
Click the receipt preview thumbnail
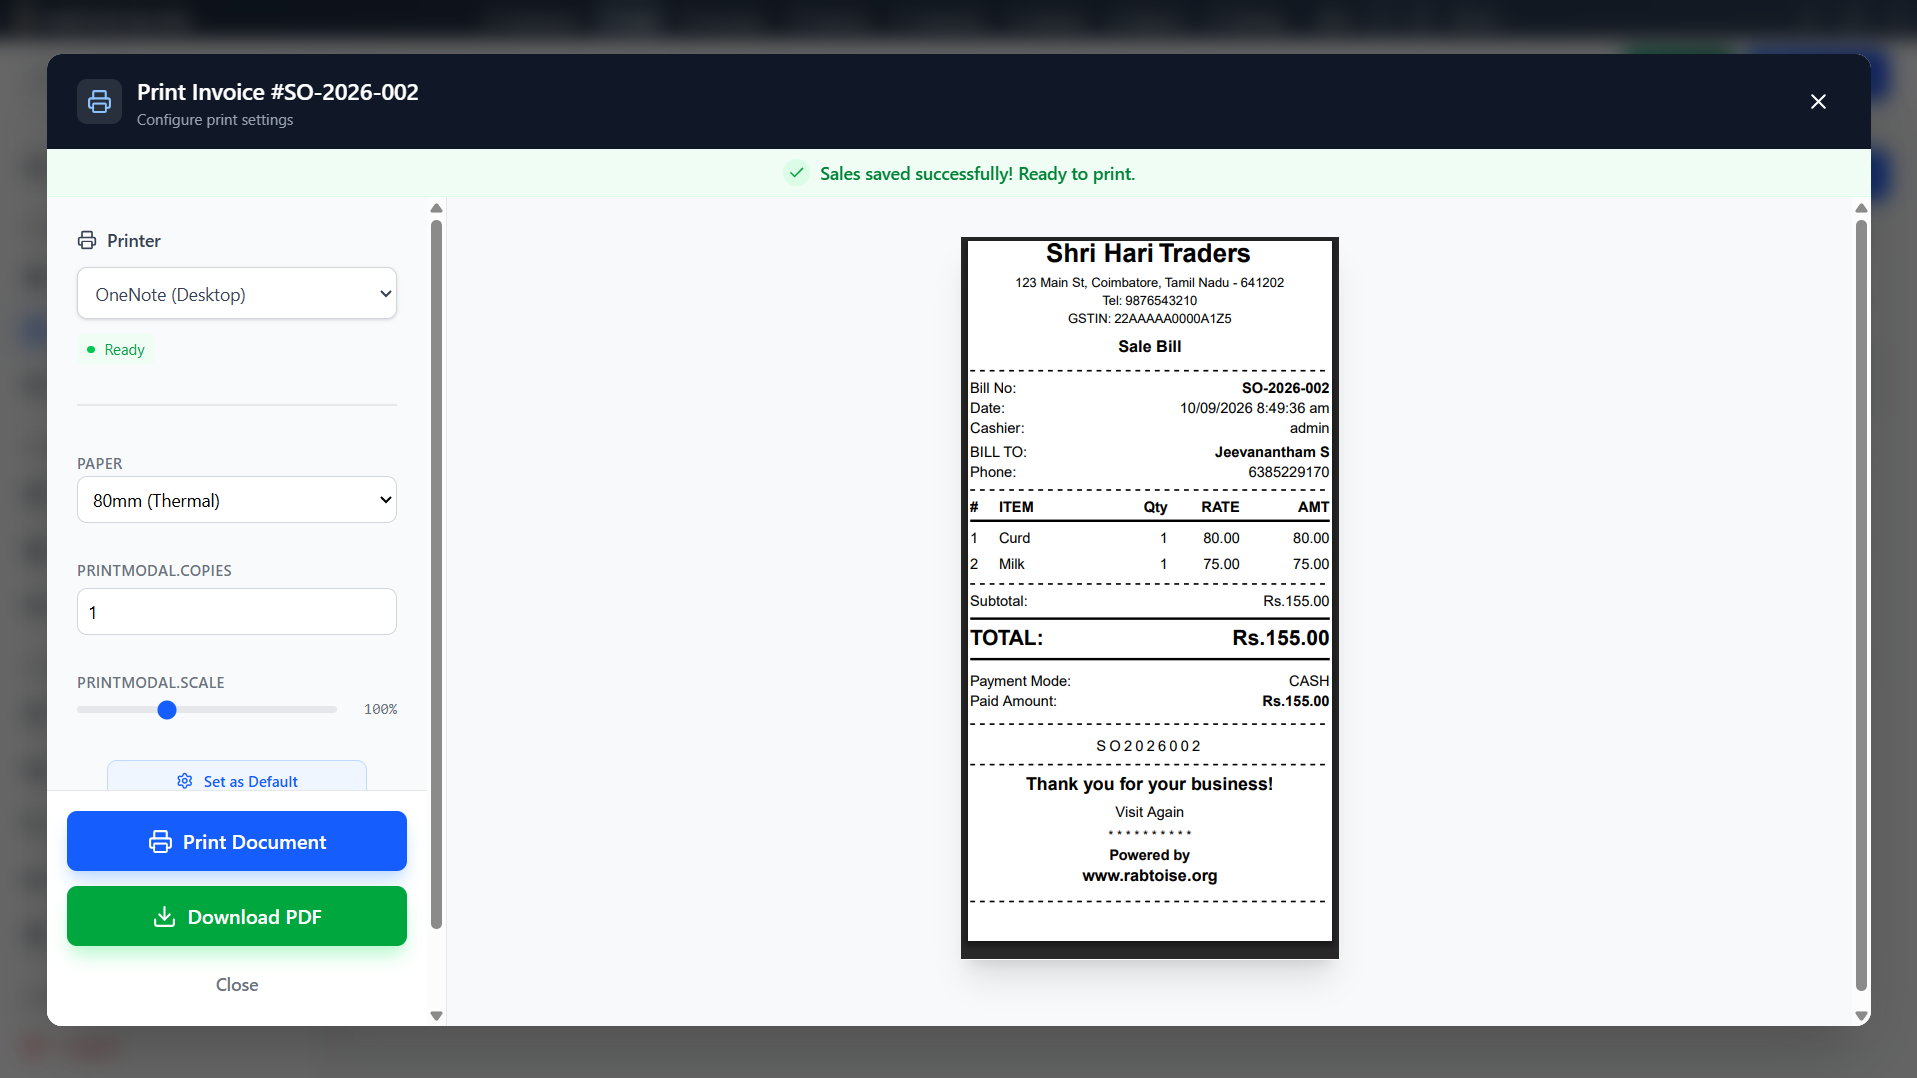pyautogui.click(x=1150, y=598)
